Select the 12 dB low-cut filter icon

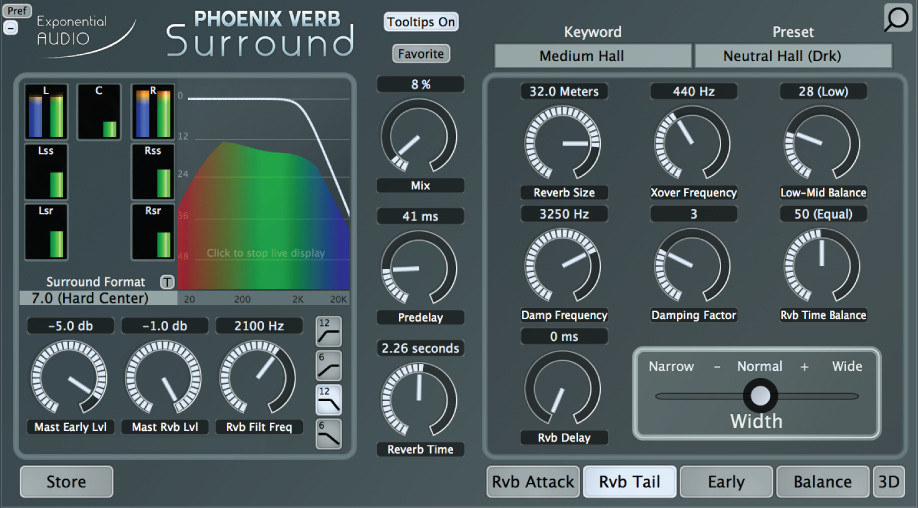point(328,332)
